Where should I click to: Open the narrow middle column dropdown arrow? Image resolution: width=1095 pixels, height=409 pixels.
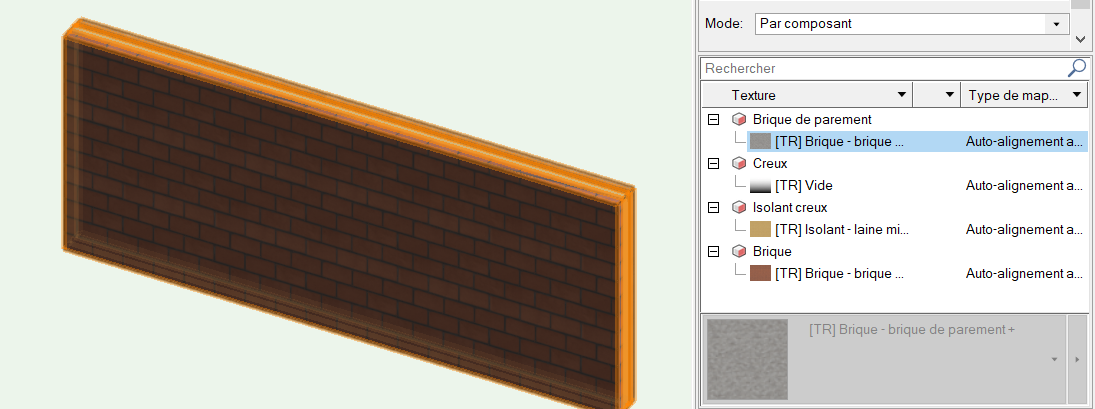(948, 95)
